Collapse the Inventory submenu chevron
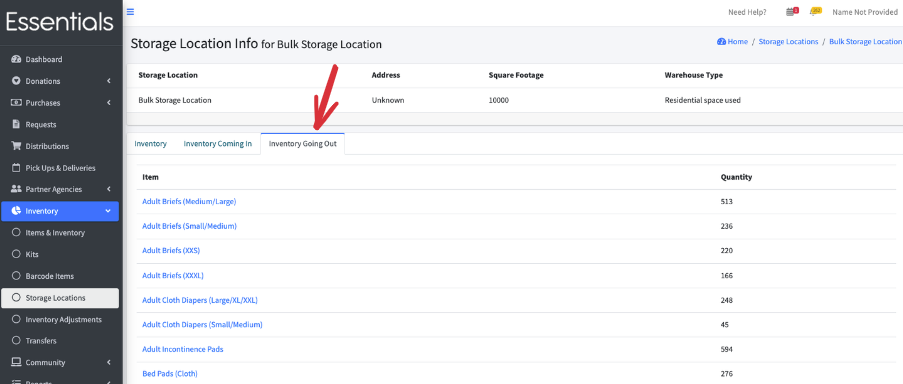 coord(108,211)
